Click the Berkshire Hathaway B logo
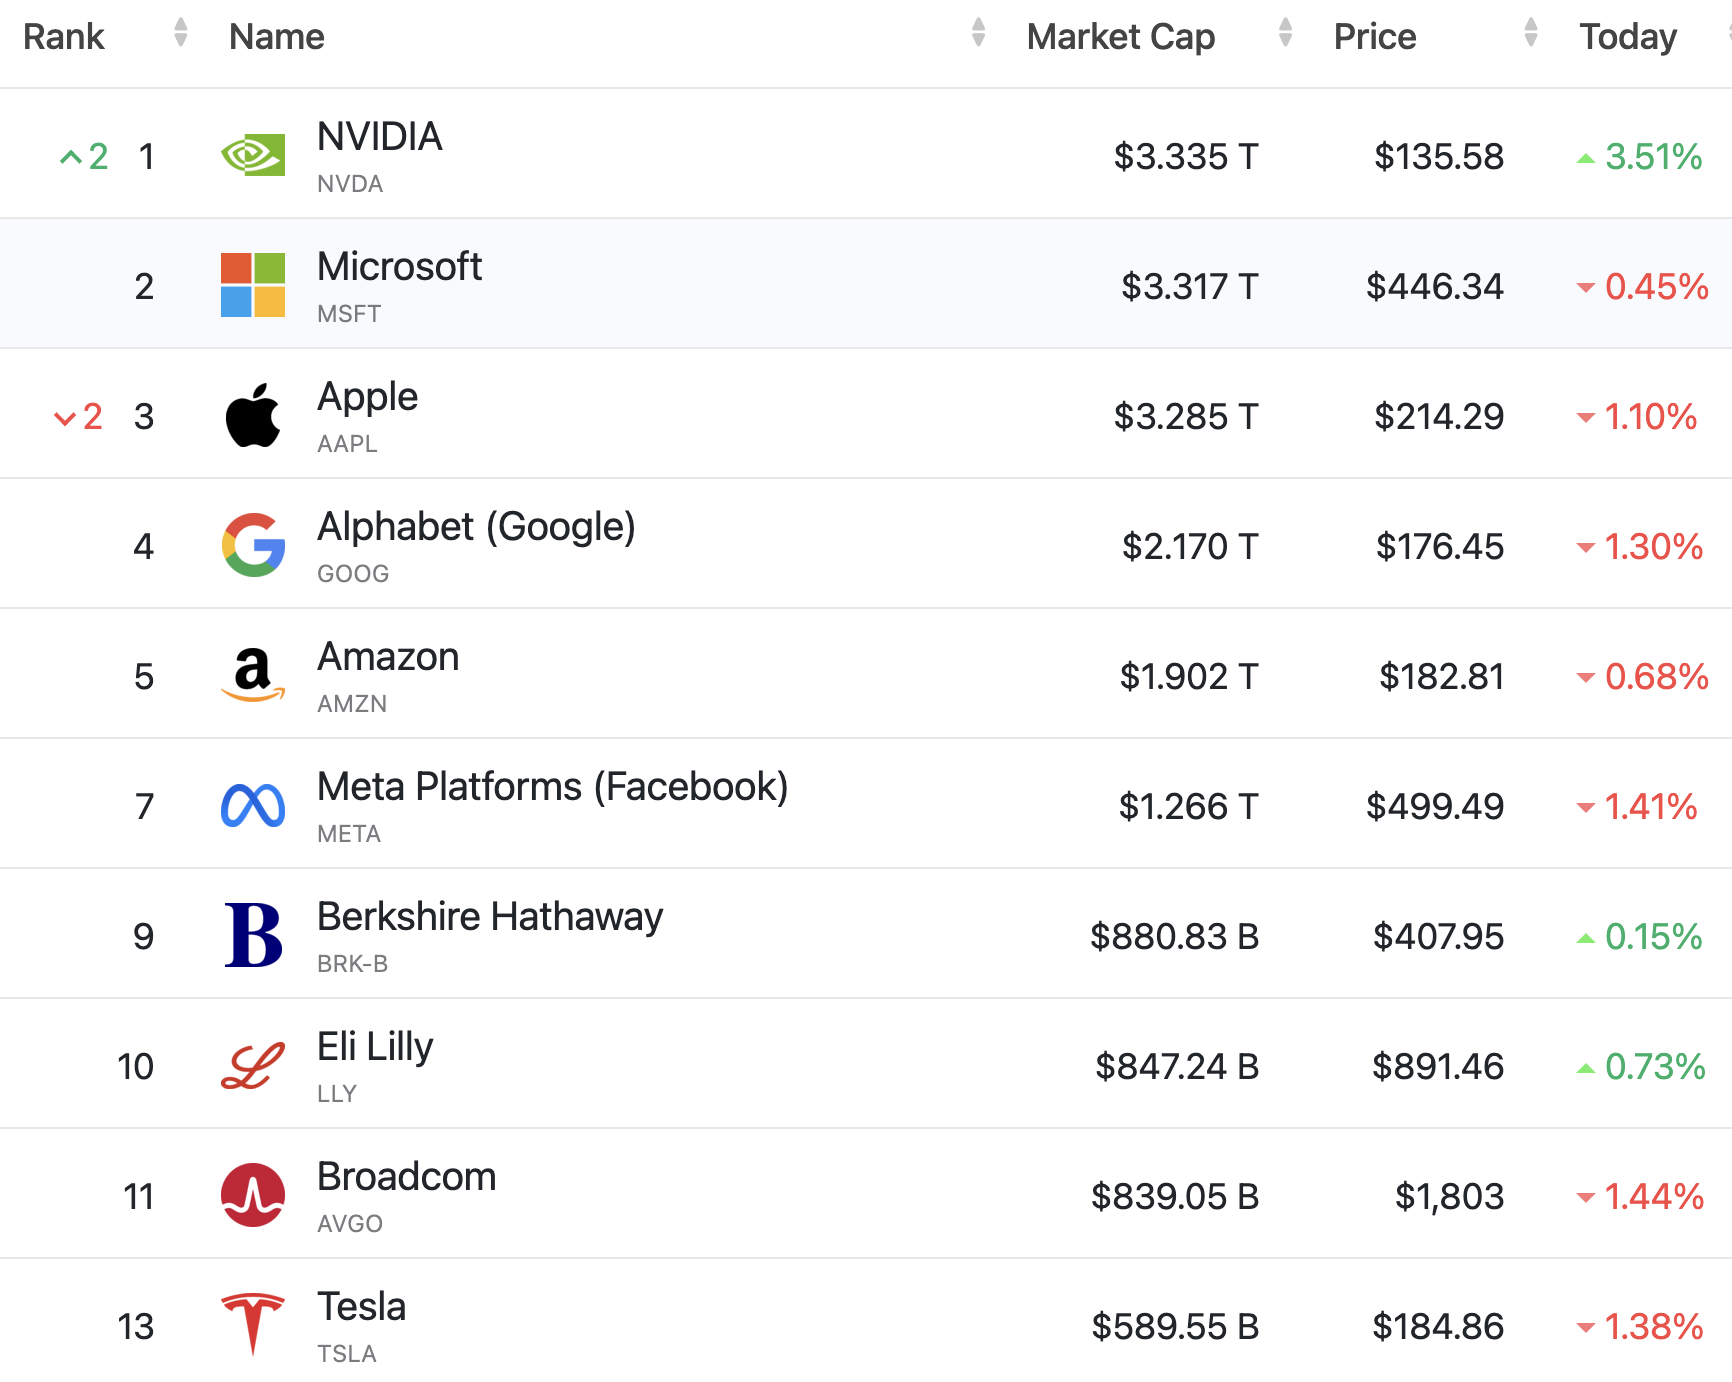 [x=252, y=935]
